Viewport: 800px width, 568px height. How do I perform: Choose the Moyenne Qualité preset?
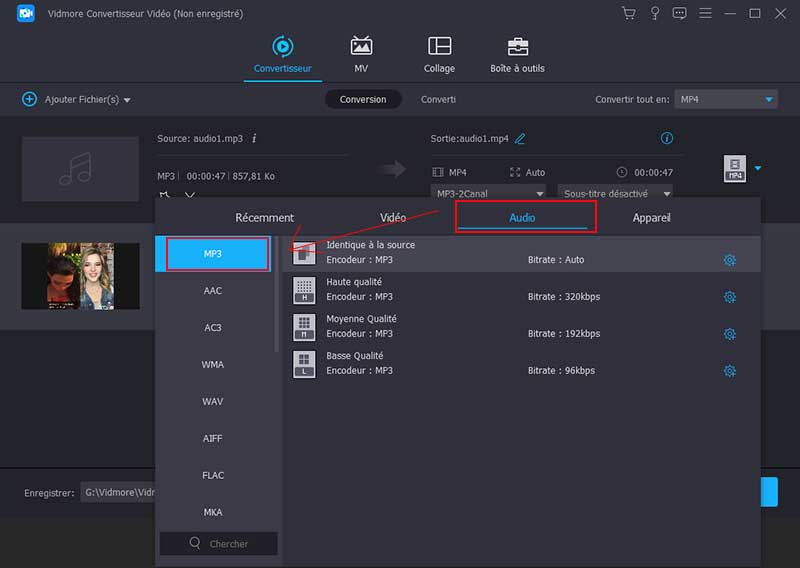pos(521,327)
